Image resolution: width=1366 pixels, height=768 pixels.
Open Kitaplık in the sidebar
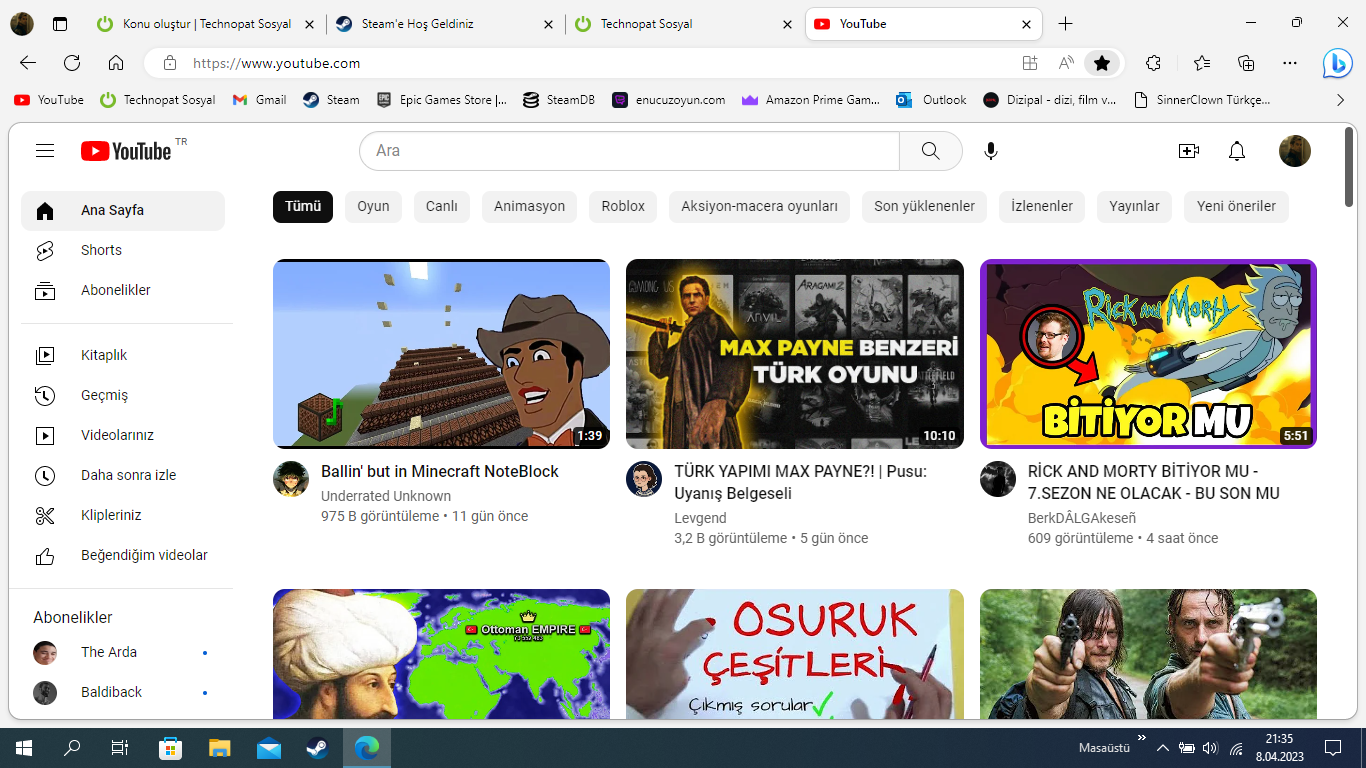pos(123,356)
